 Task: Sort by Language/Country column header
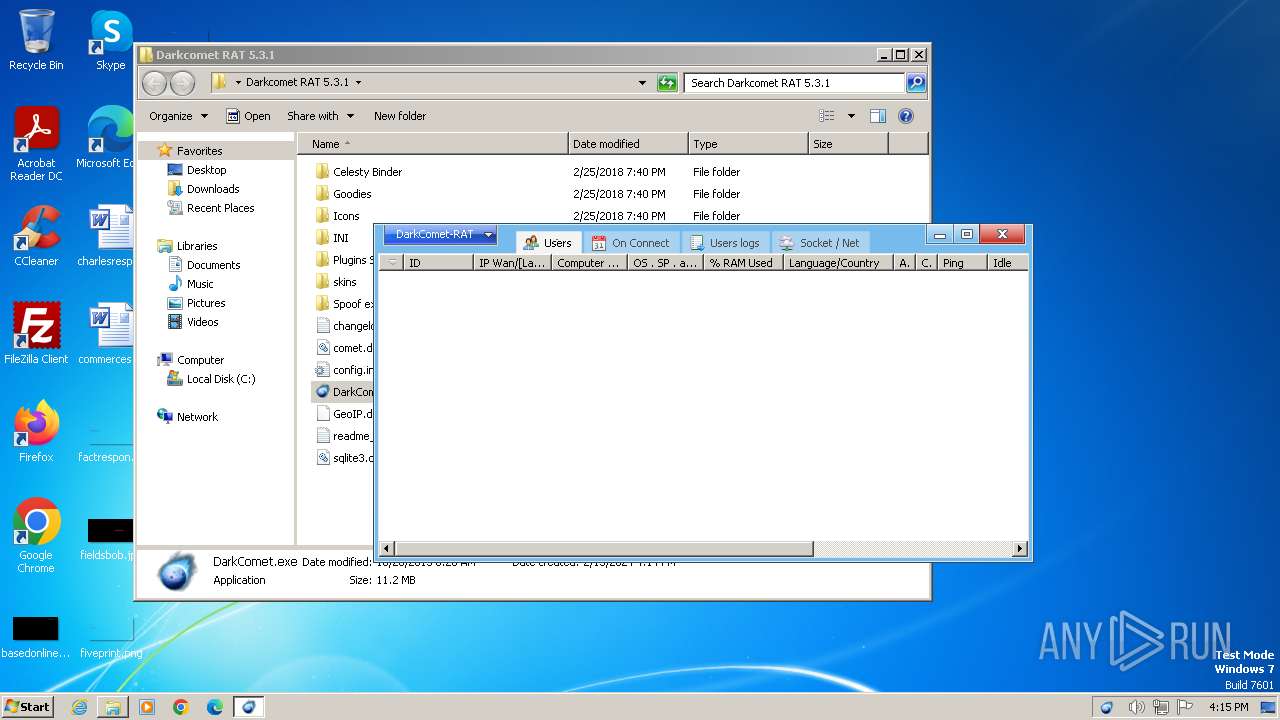pyautogui.click(x=837, y=263)
